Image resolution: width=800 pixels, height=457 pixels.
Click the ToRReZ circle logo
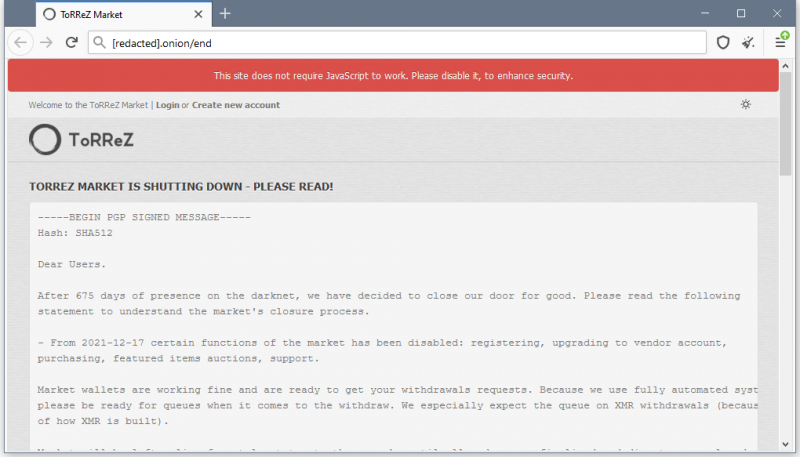[x=45, y=141]
